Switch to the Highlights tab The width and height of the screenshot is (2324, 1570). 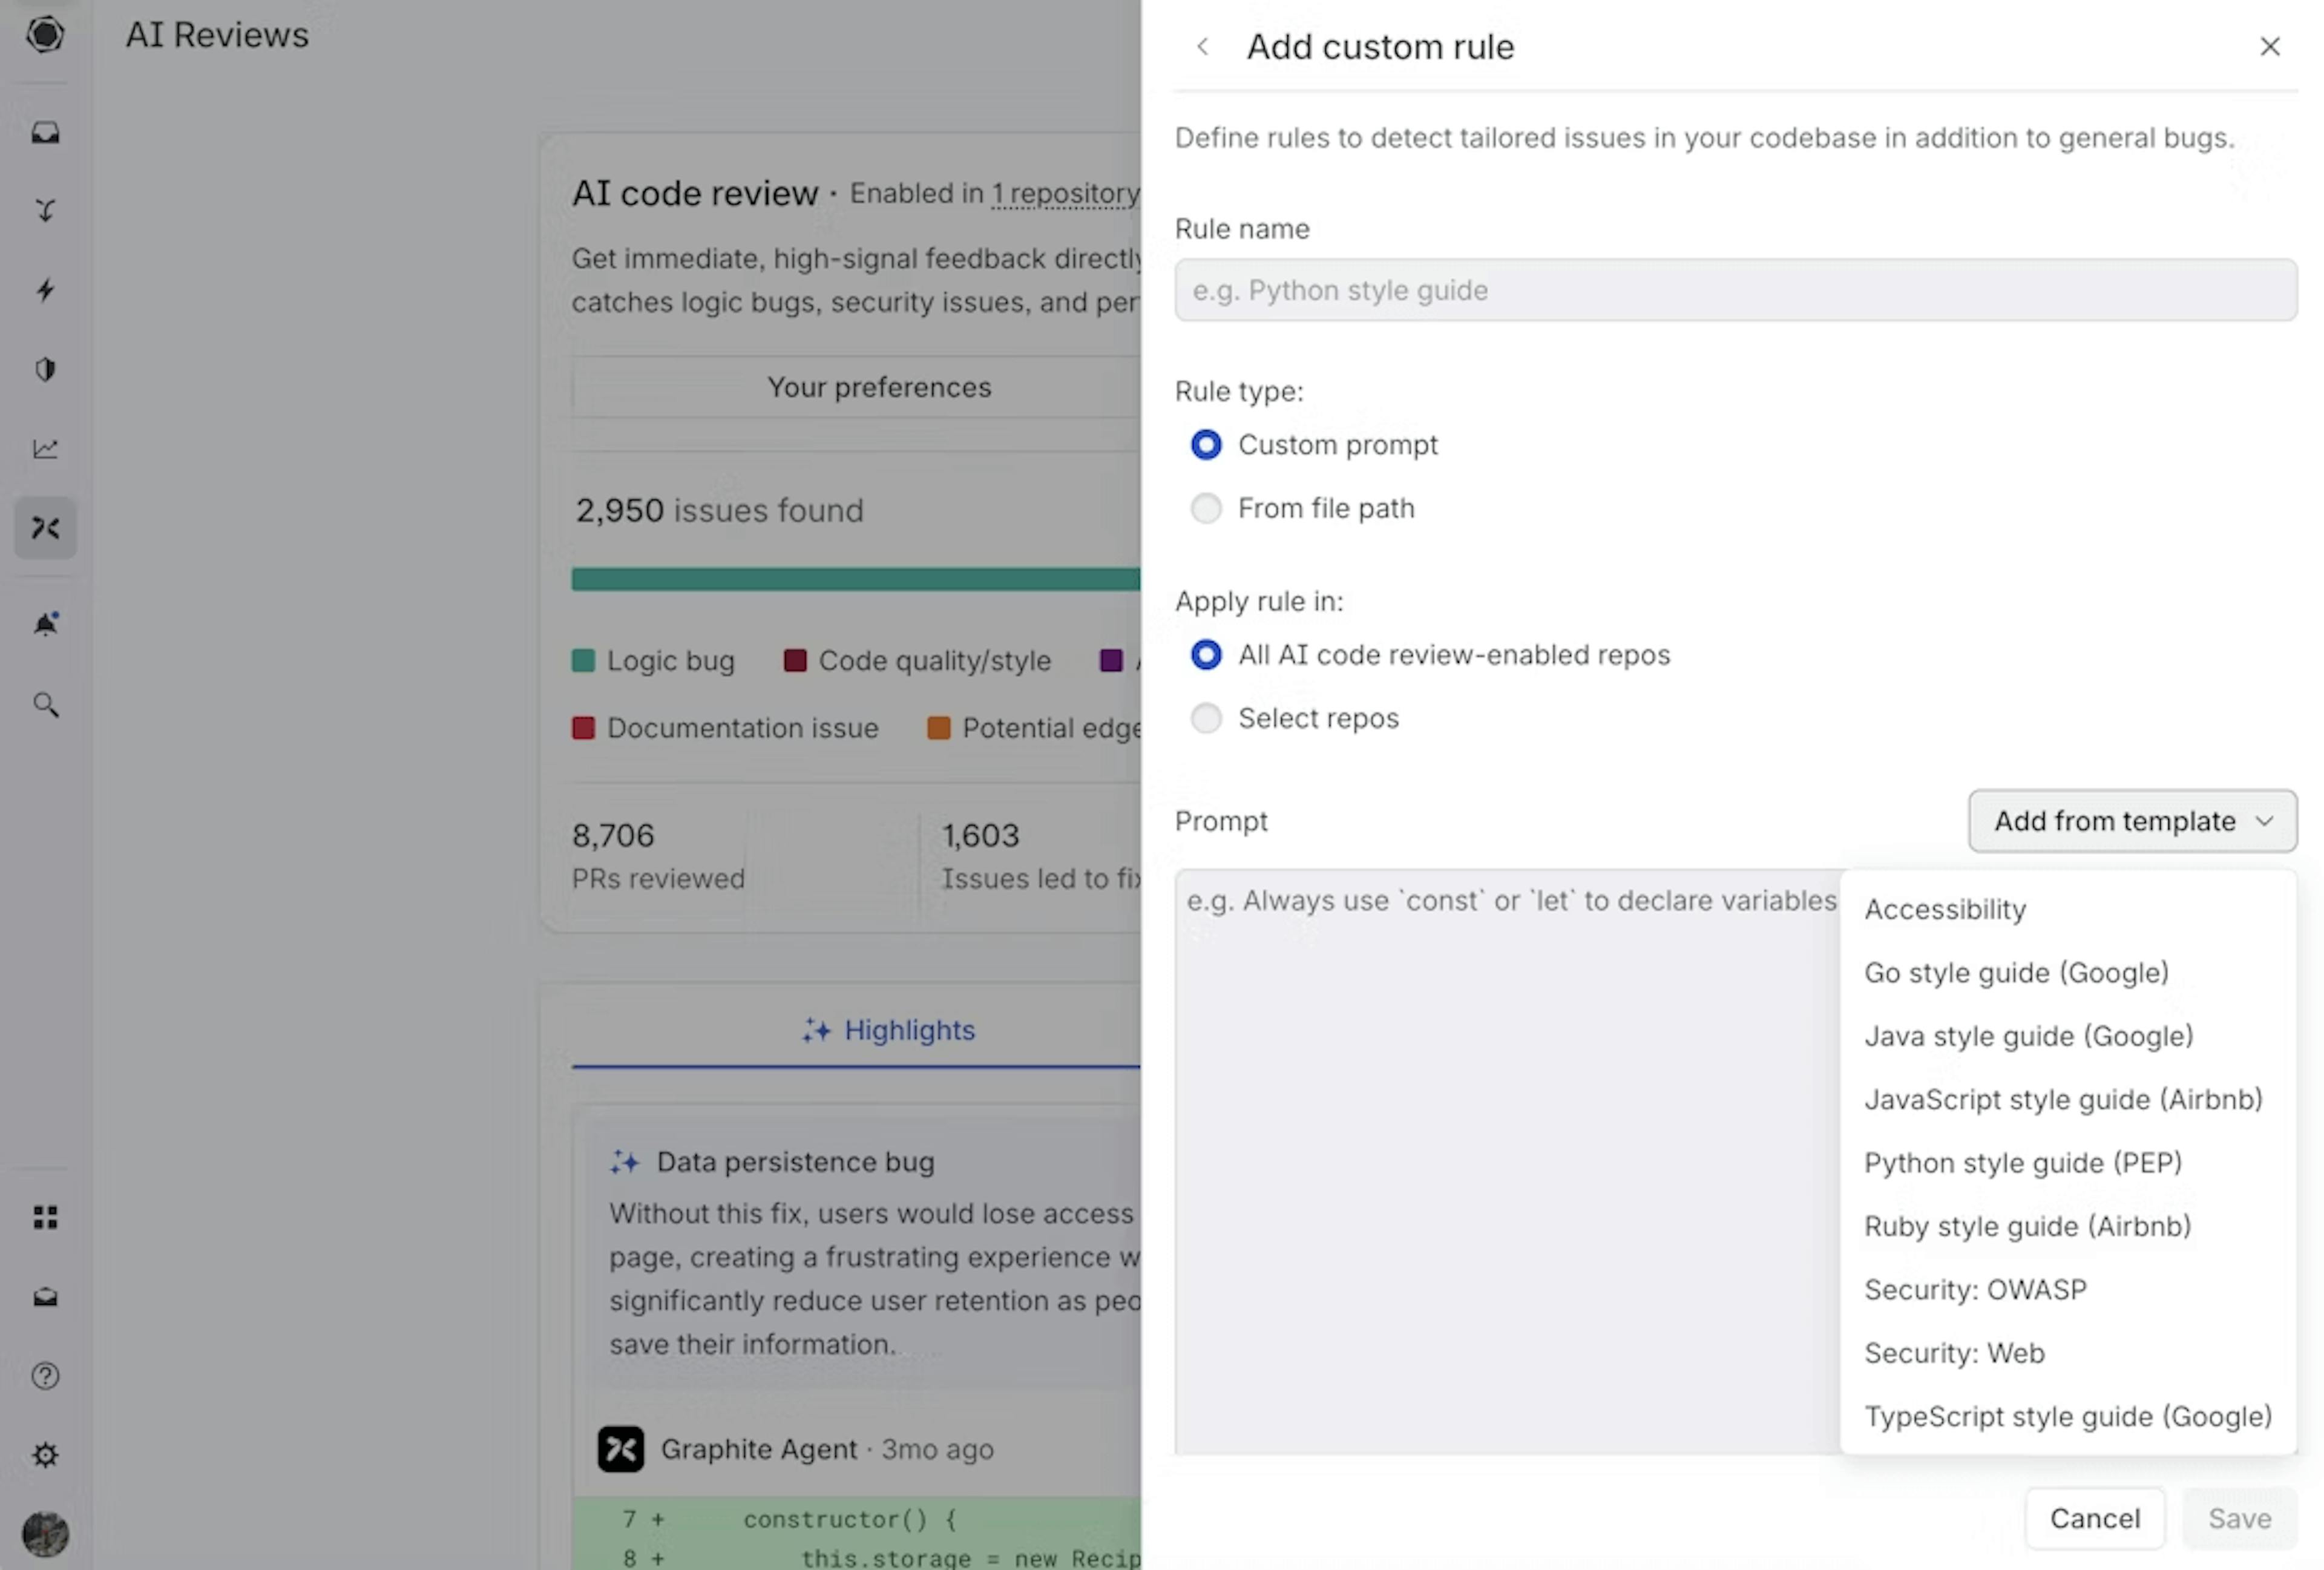click(x=888, y=1031)
